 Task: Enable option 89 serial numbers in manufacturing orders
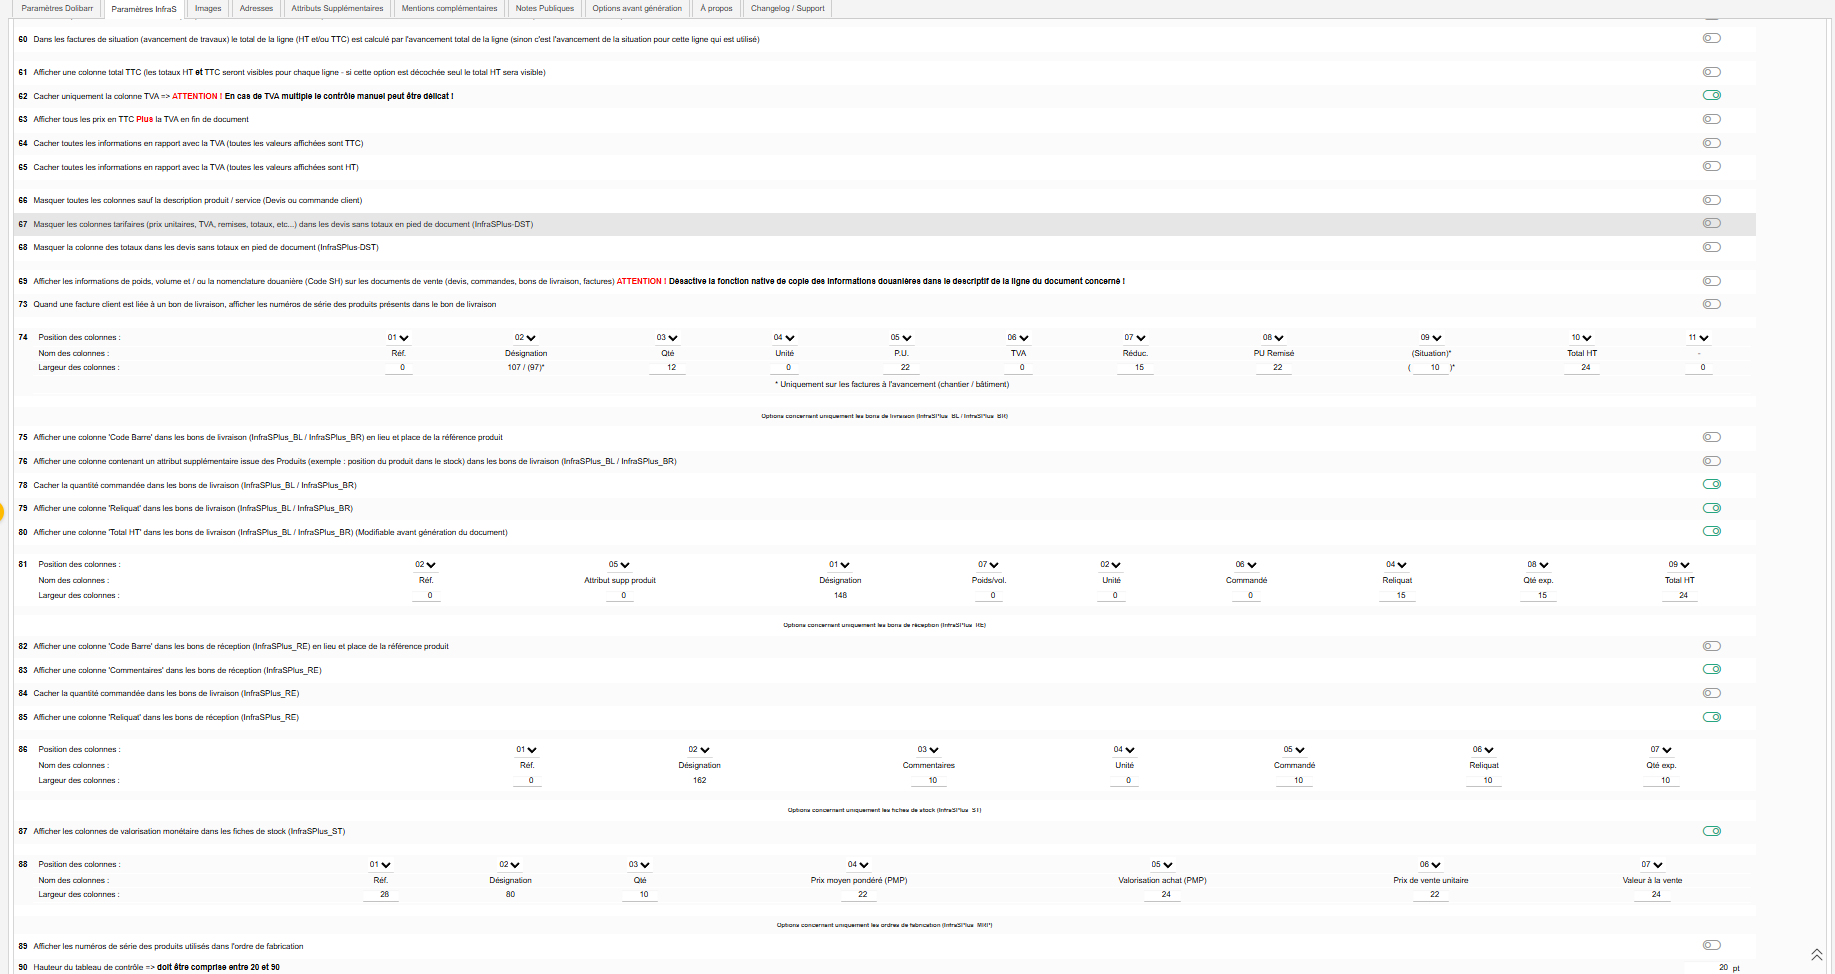coord(1712,945)
